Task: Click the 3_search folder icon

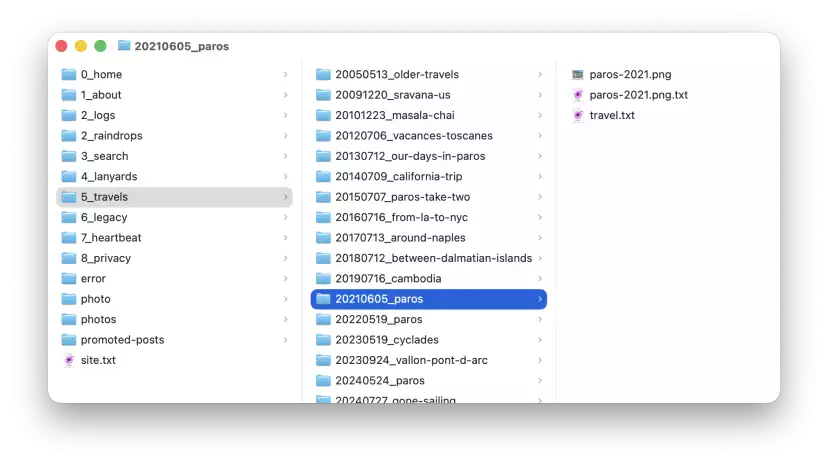Action: 69,156
